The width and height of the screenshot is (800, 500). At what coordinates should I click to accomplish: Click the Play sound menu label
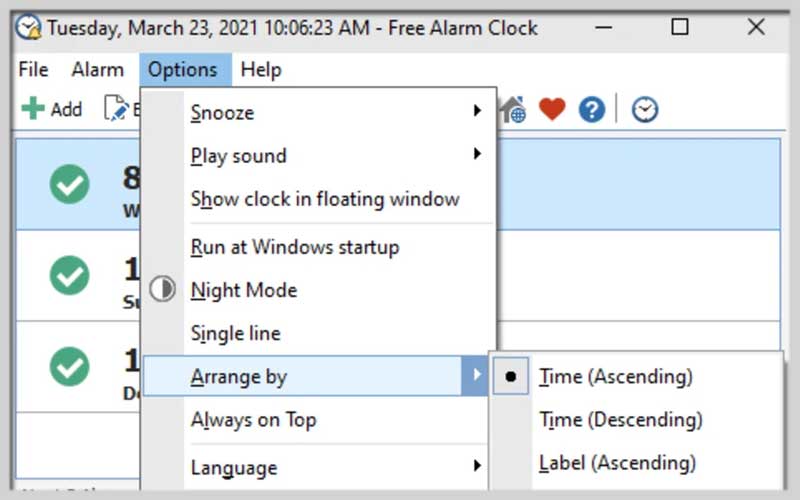pyautogui.click(x=238, y=156)
